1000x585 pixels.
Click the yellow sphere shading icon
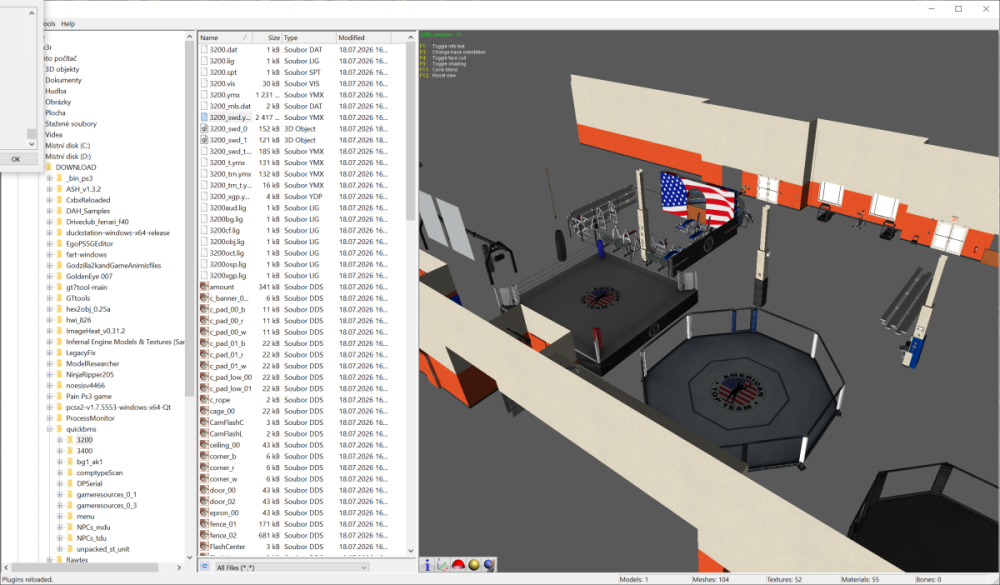[474, 565]
